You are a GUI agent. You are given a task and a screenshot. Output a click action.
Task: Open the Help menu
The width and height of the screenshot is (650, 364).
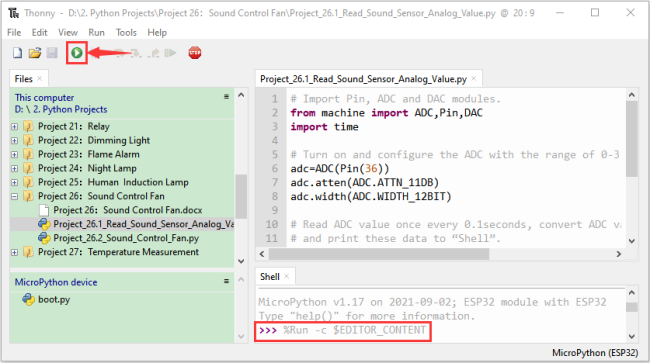[157, 32]
